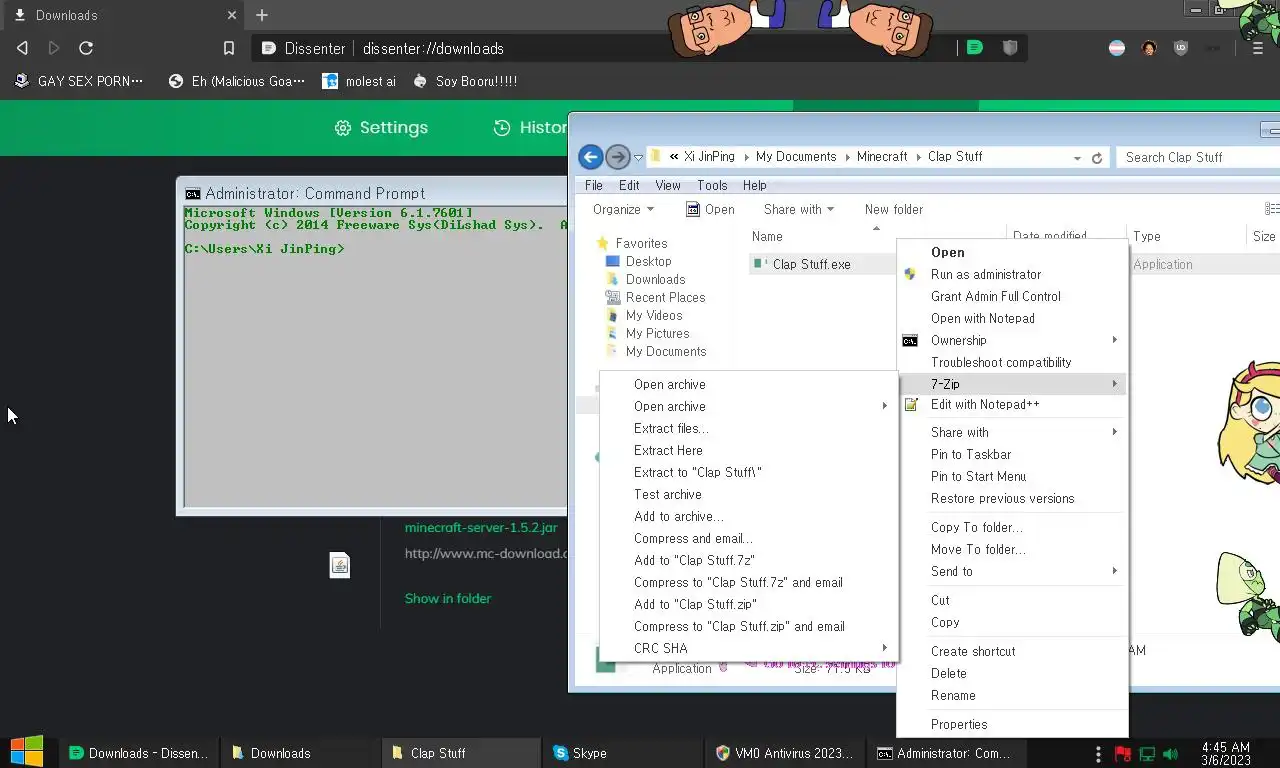This screenshot has width=1280, height=768.
Task: Open the Soy Booru!!!!! bookmark
Action: point(465,81)
